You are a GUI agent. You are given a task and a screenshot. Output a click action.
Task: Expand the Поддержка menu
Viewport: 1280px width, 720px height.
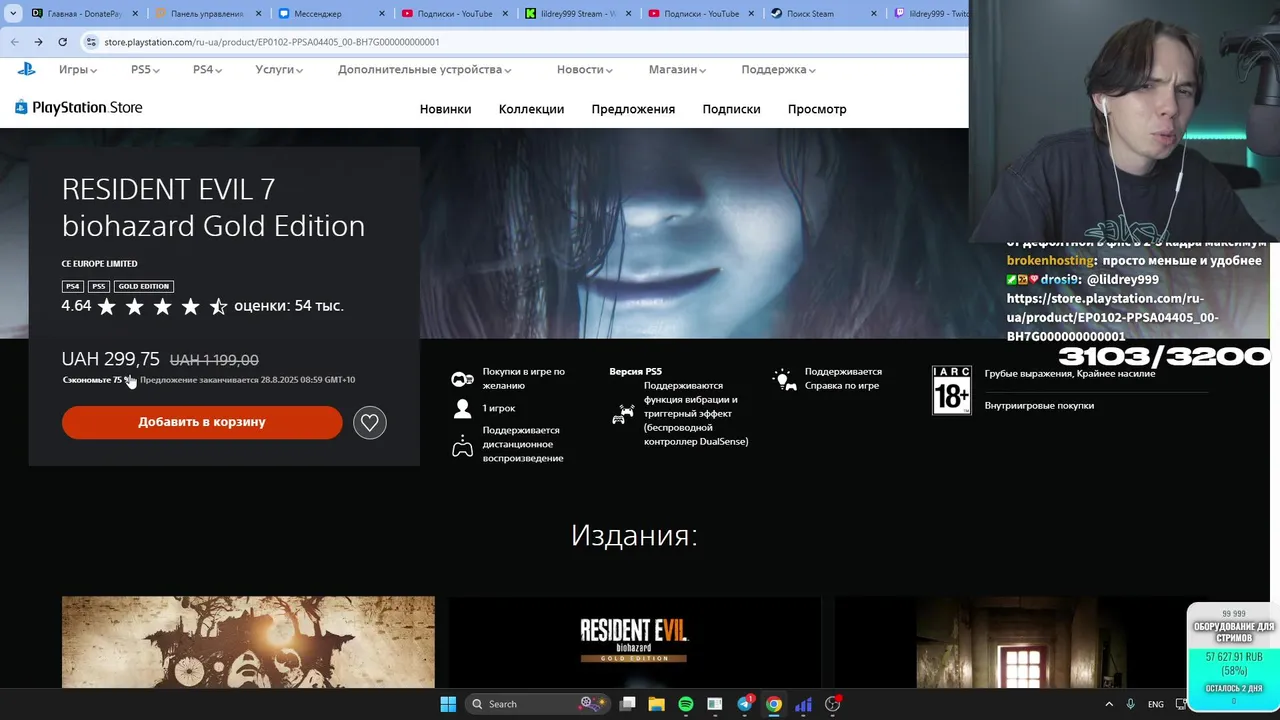(779, 70)
